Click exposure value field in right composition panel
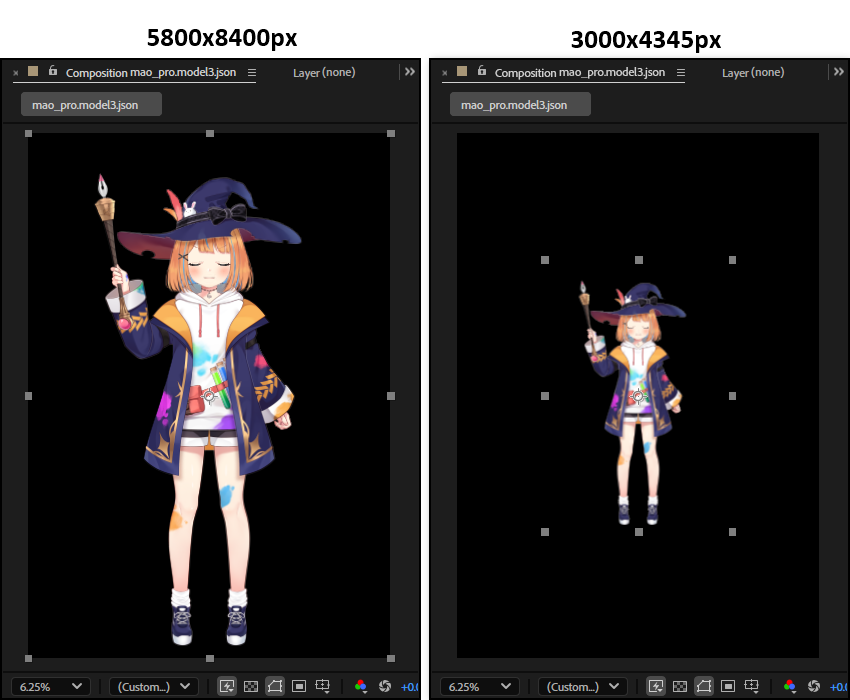 coord(839,687)
